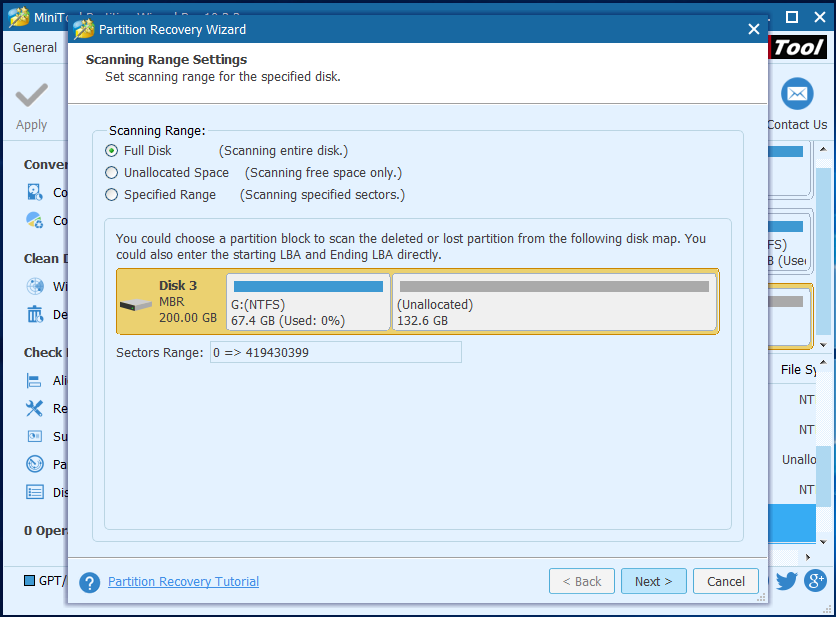
Task: Click the partition recovery icon in sidebar
Action: tap(35, 464)
